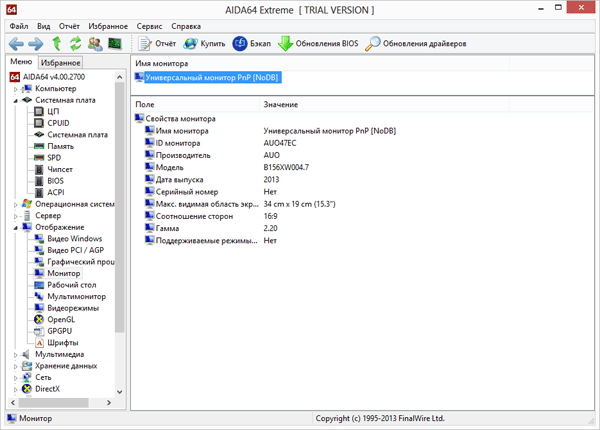The width and height of the screenshot is (600, 430).
Task: Collapse the Системная плата parent node
Action: [x=16, y=101]
